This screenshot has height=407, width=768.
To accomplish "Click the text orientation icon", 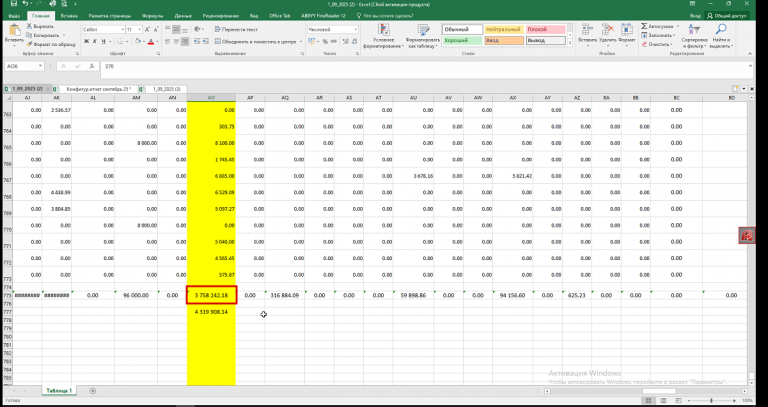I will [x=197, y=29].
